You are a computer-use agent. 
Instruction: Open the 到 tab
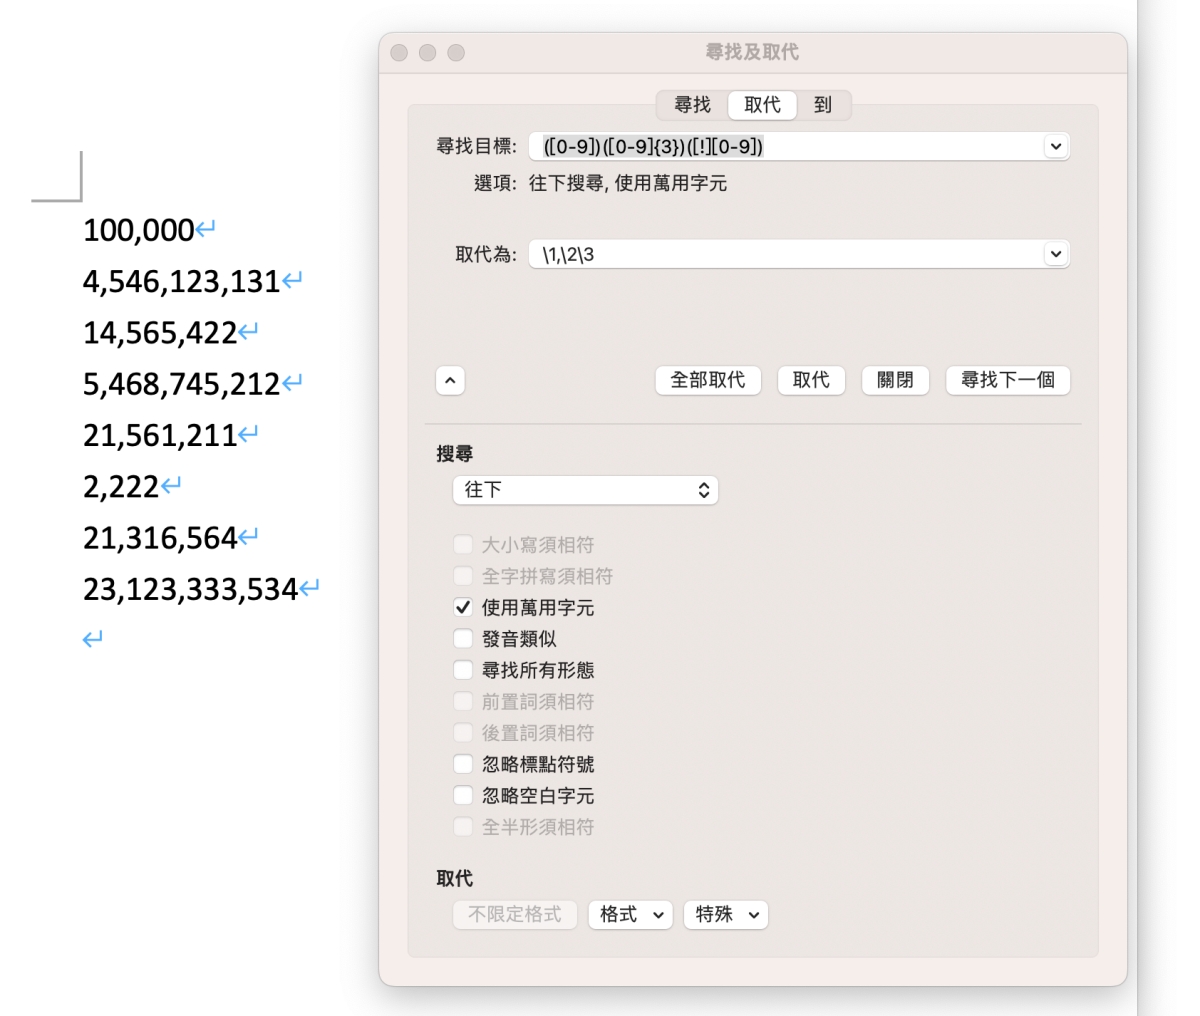click(823, 105)
